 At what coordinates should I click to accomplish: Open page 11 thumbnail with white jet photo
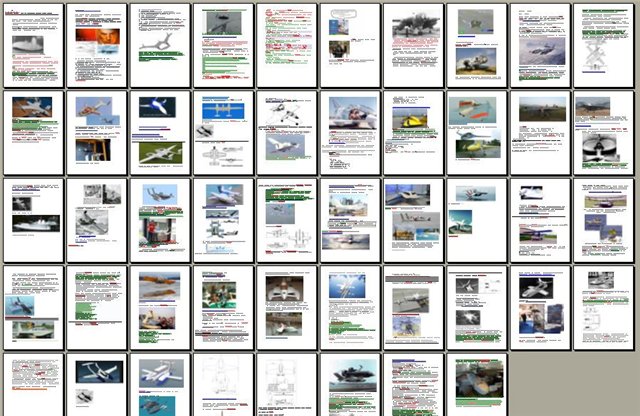coord(33,133)
